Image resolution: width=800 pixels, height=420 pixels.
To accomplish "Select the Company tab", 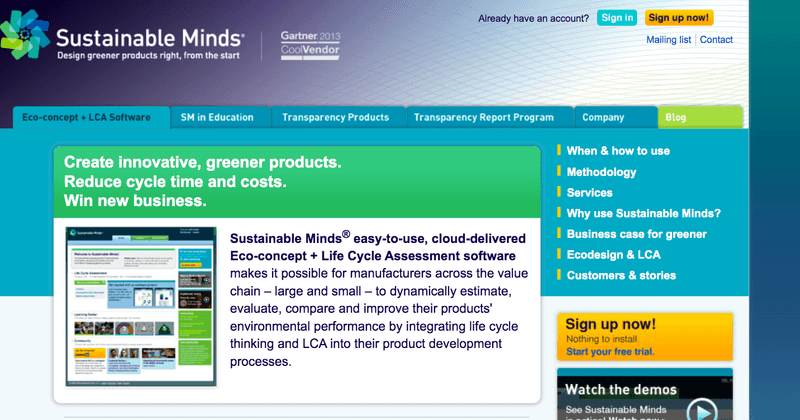I will [x=603, y=118].
